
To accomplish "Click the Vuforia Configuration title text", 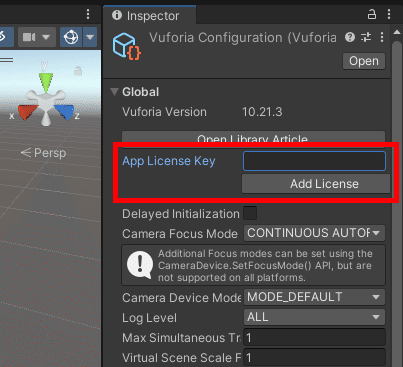I will tap(243, 38).
